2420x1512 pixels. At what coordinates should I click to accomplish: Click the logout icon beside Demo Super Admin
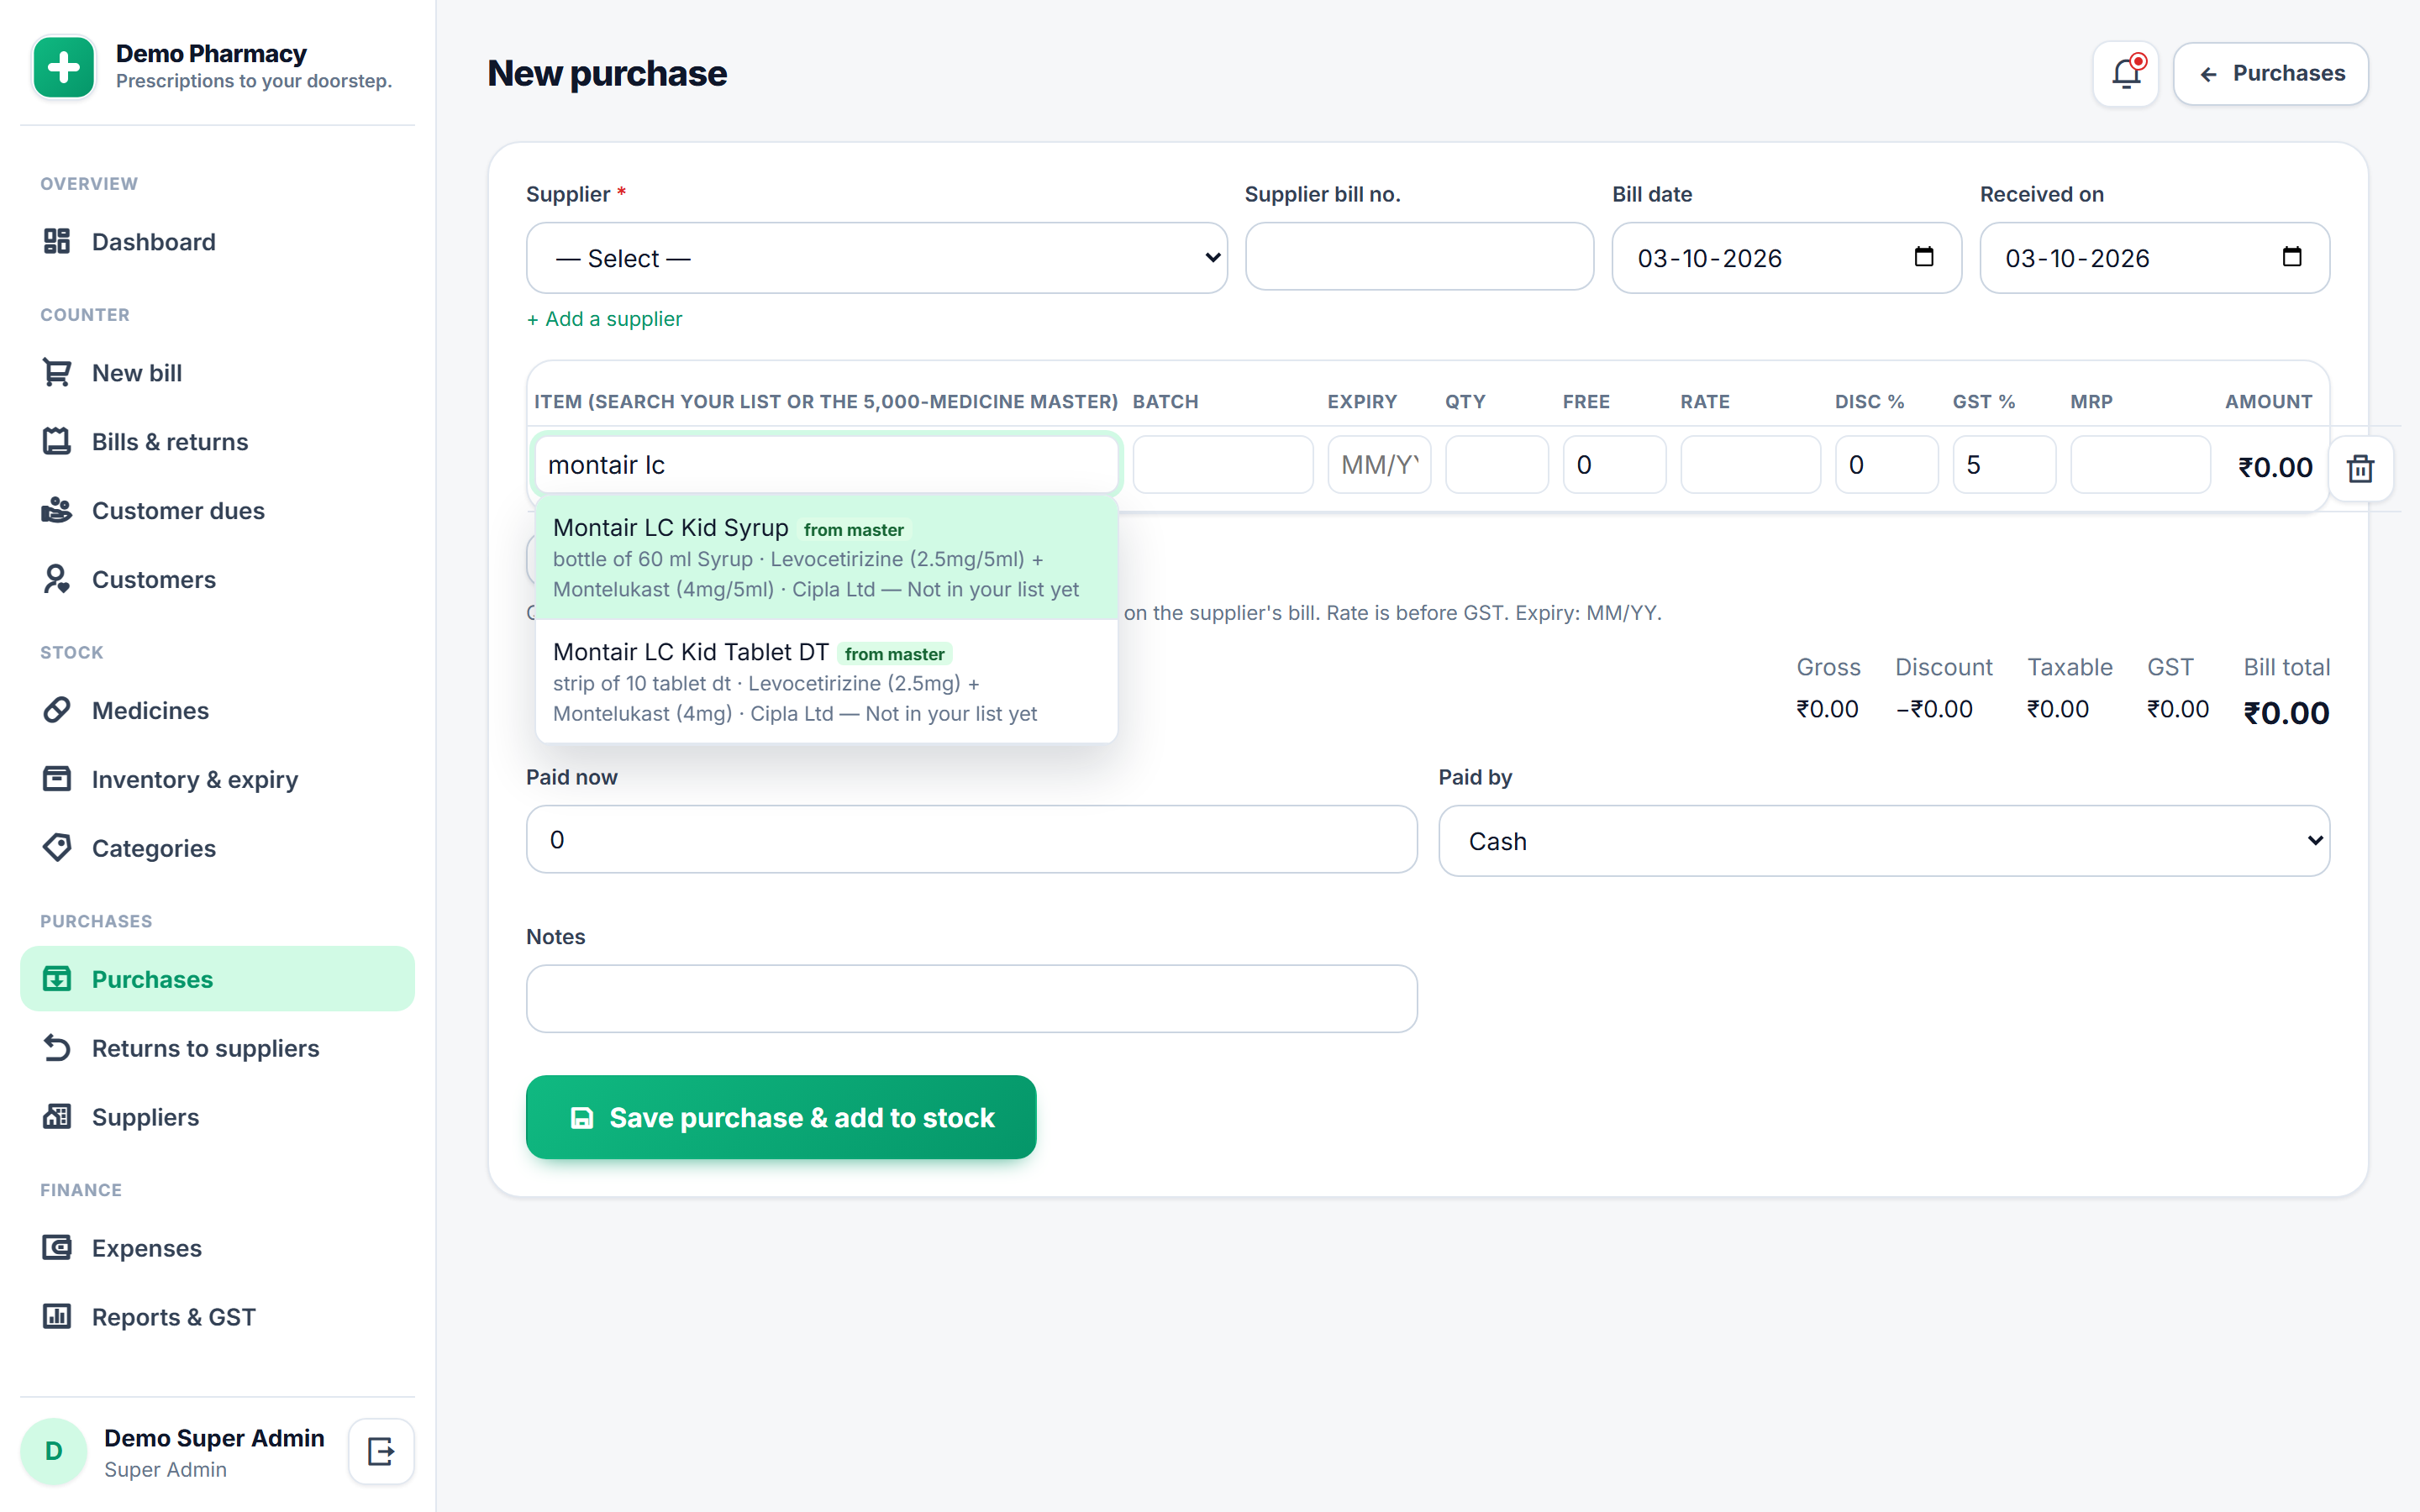tap(381, 1451)
